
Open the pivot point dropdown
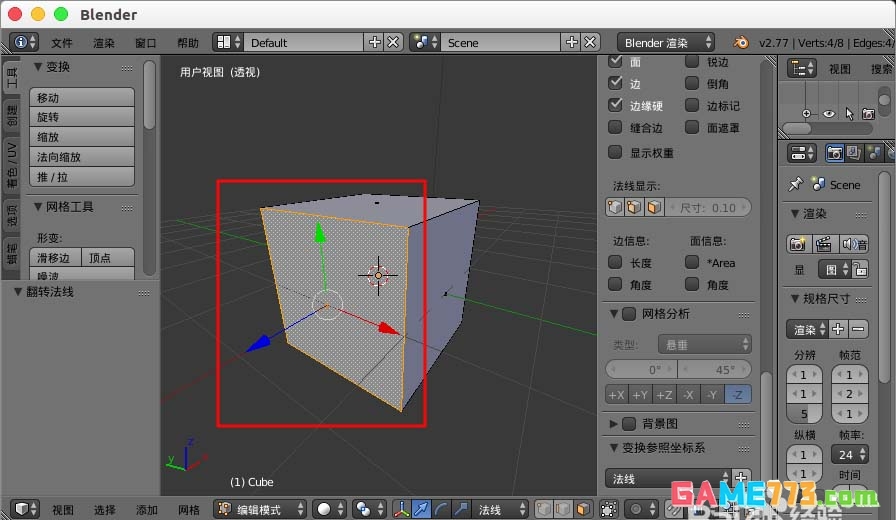click(369, 509)
